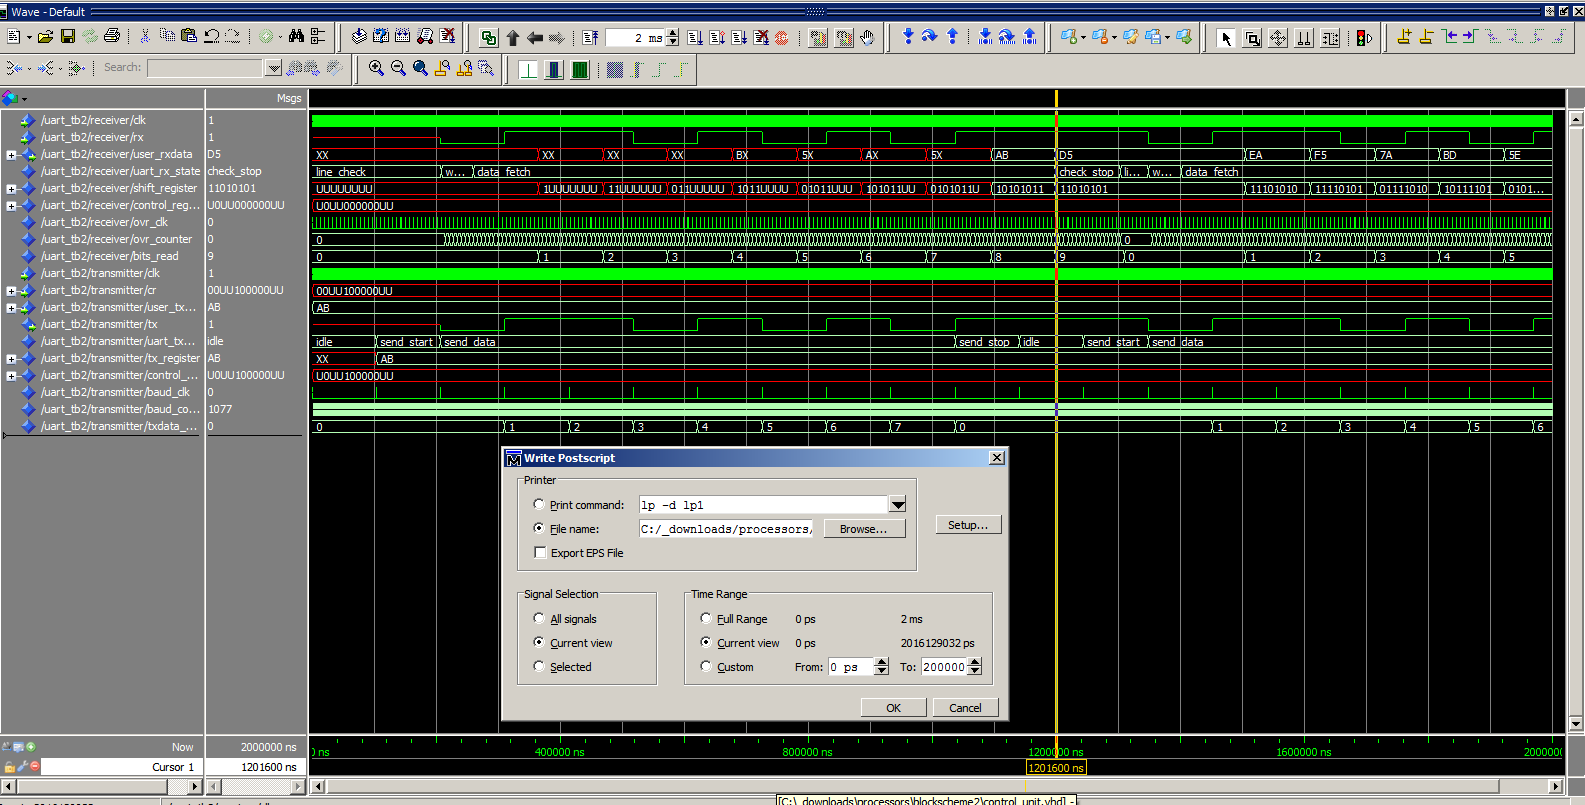Screen dimensions: 1585x805
Task: Click the File name input field
Action: [726, 529]
